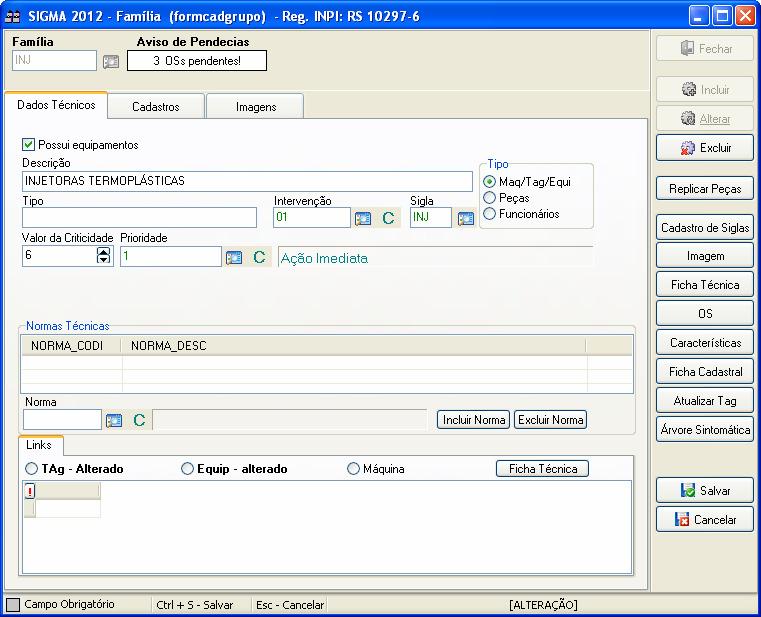Click the Incluir button
This screenshot has height=617, width=761.
pos(705,89)
